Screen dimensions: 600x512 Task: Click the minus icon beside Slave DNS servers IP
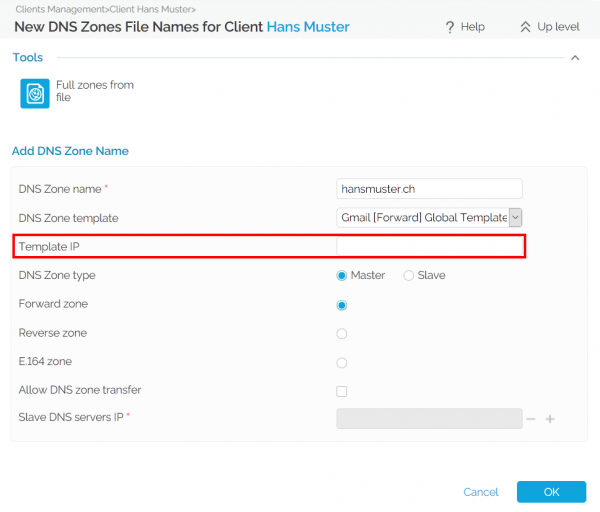point(531,418)
